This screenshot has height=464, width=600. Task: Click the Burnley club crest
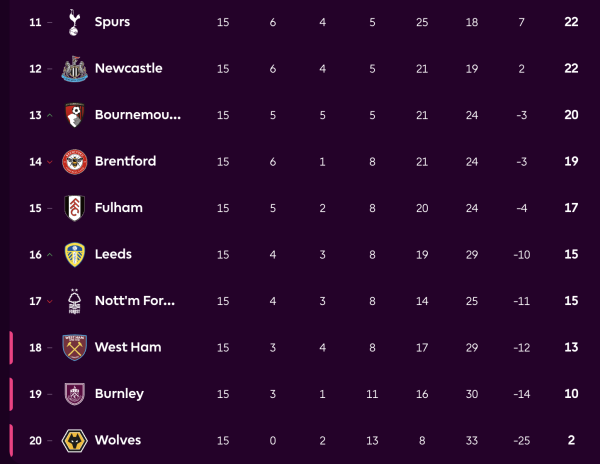click(74, 394)
